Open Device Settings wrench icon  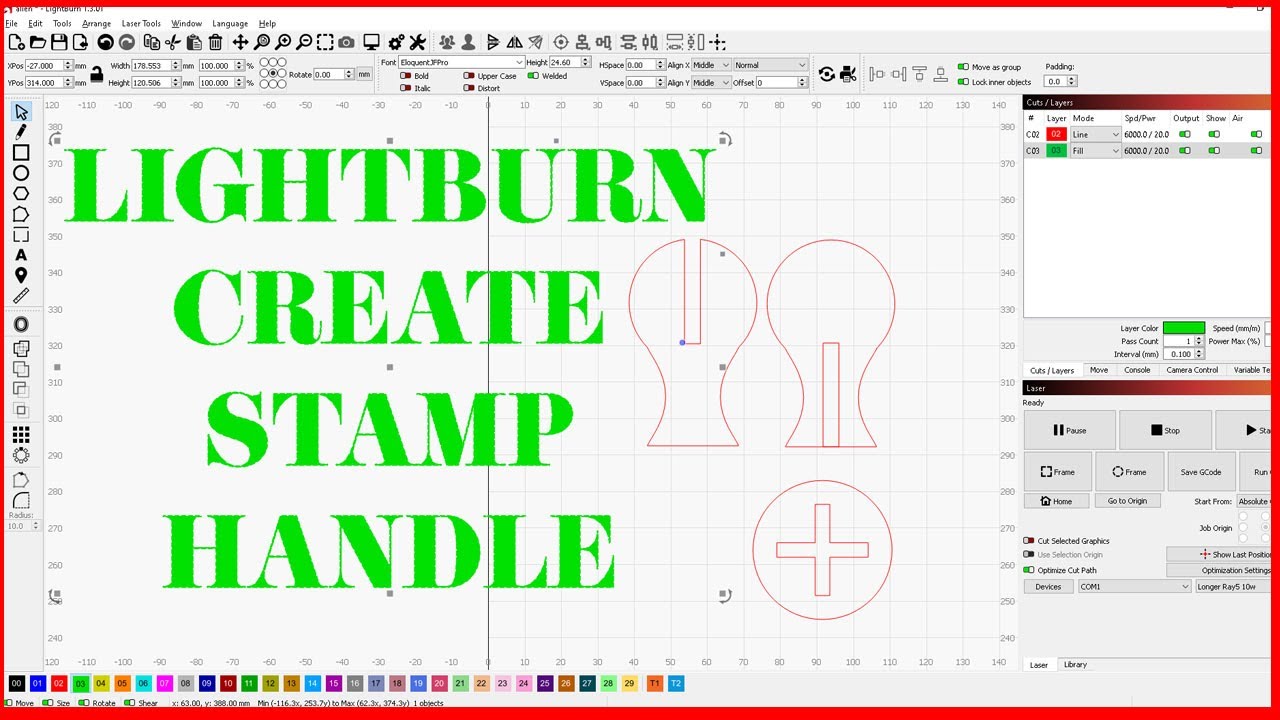tap(418, 42)
